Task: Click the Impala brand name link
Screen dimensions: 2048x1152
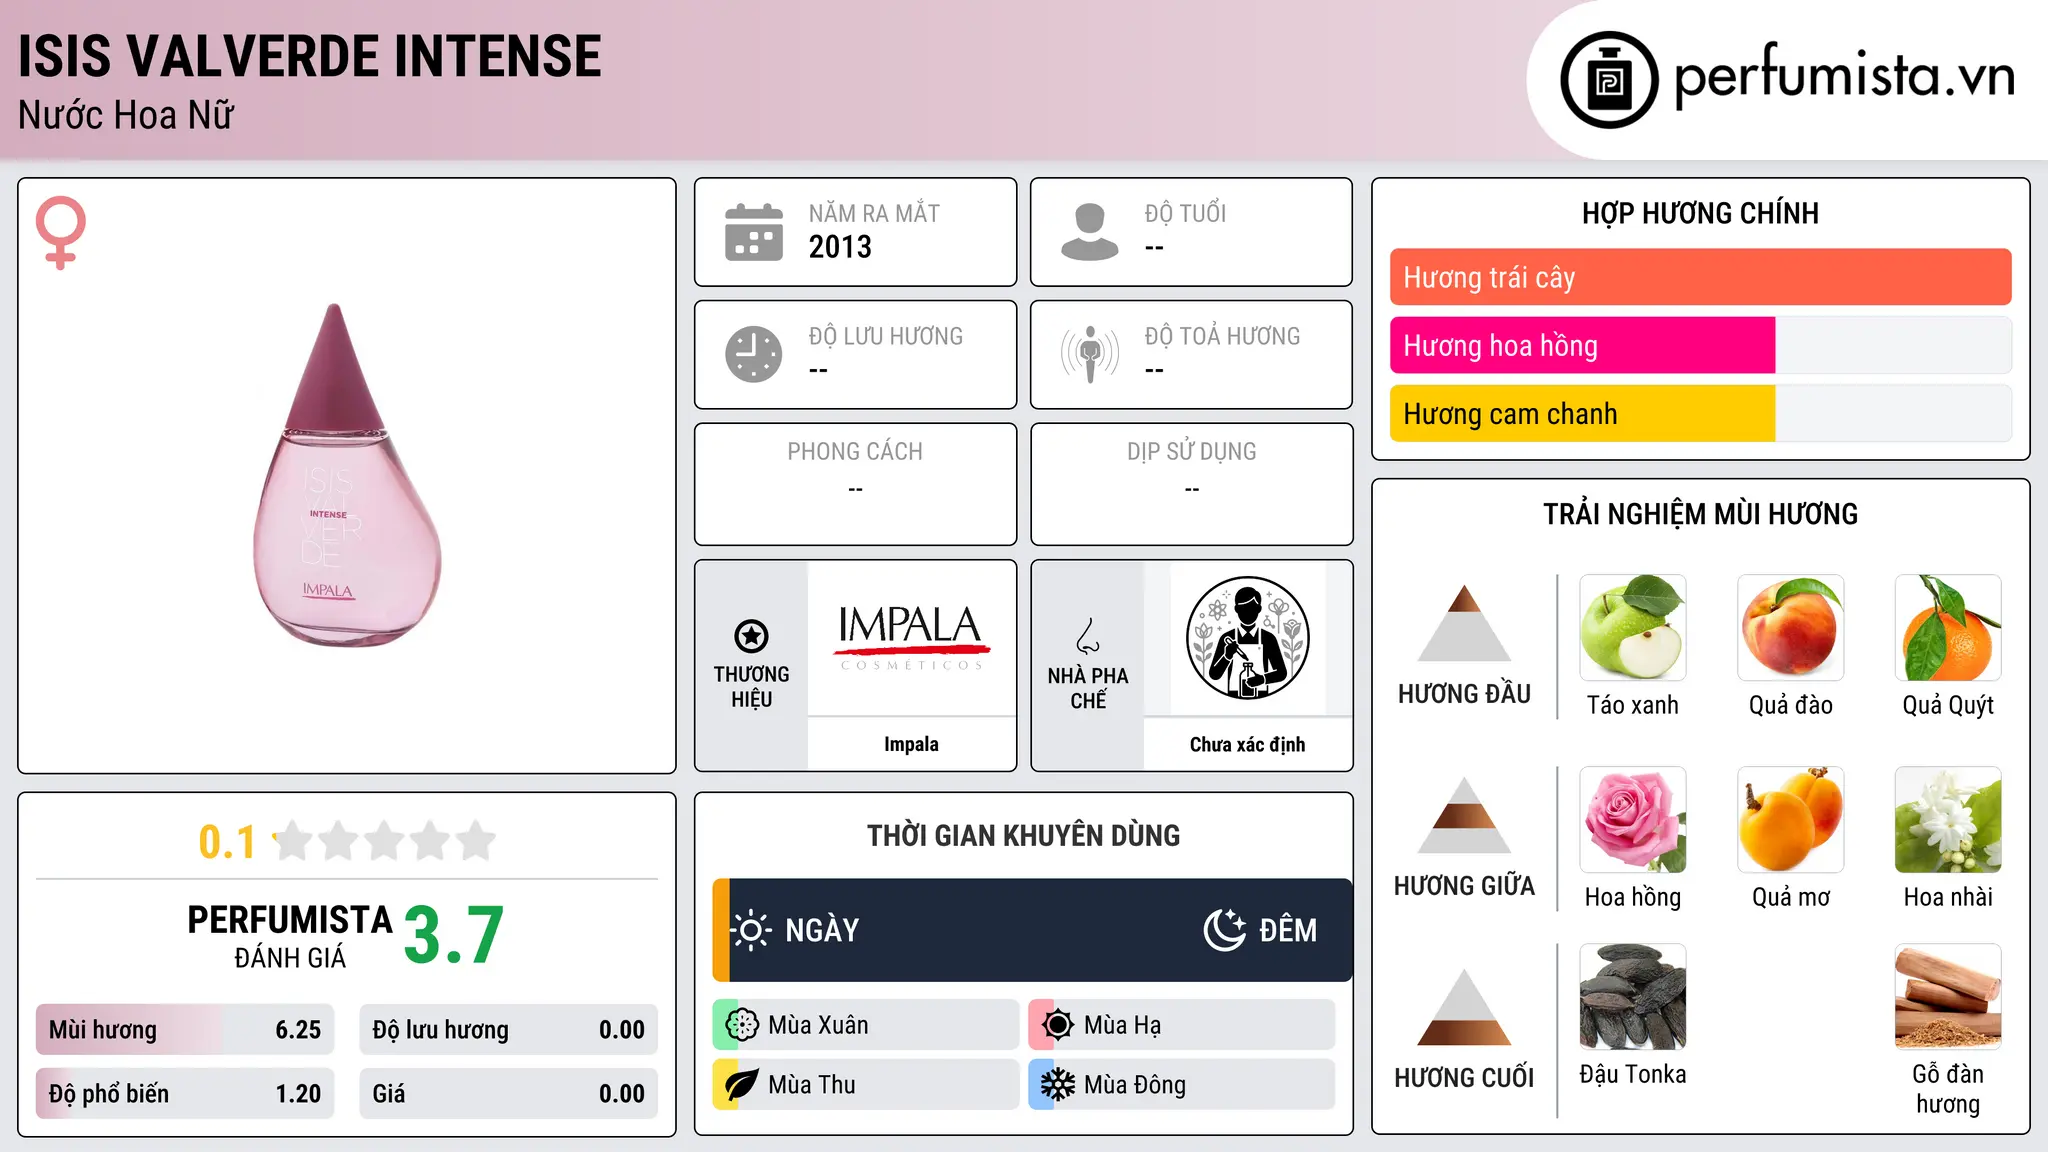Action: click(911, 744)
